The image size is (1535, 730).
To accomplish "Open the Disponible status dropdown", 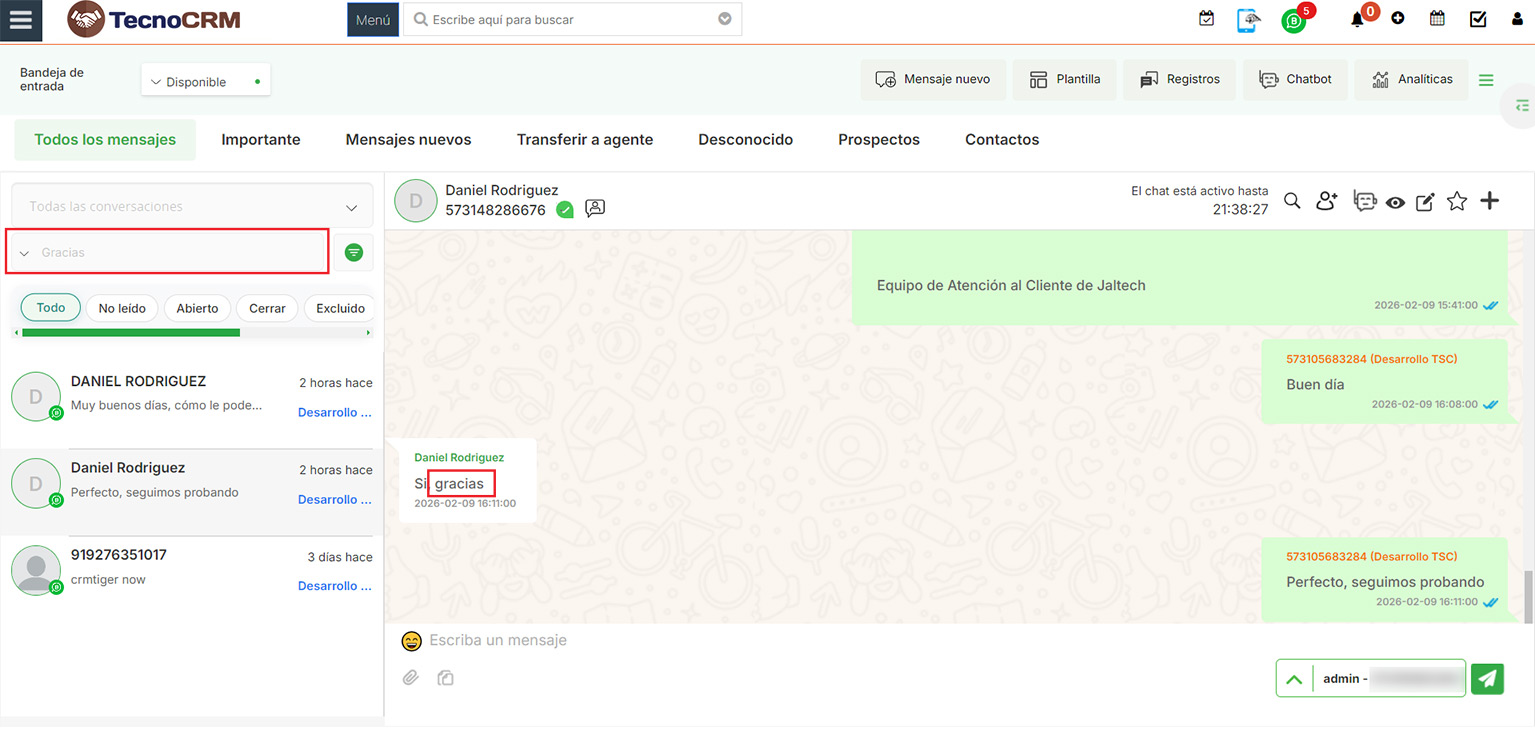I will point(206,82).
